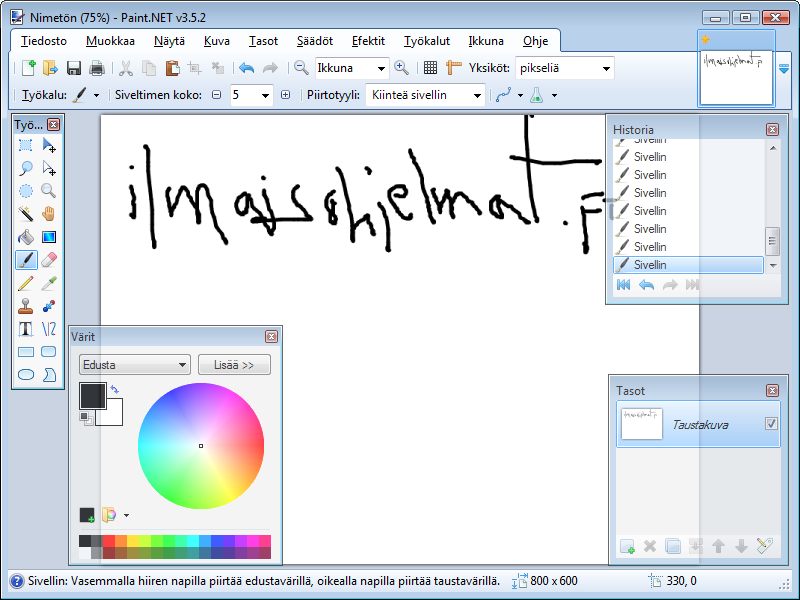Image resolution: width=800 pixels, height=600 pixels.
Task: Select the Freeform Shape tool
Action: 49,374
